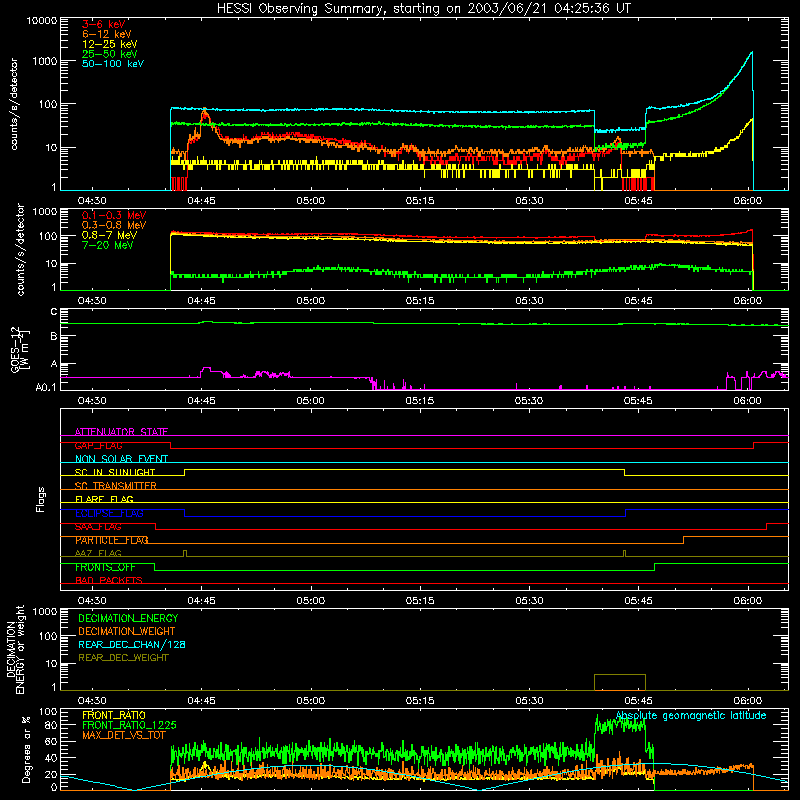Select the 3-6 keV legend label
Screen dimensions: 800x800
click(104, 24)
